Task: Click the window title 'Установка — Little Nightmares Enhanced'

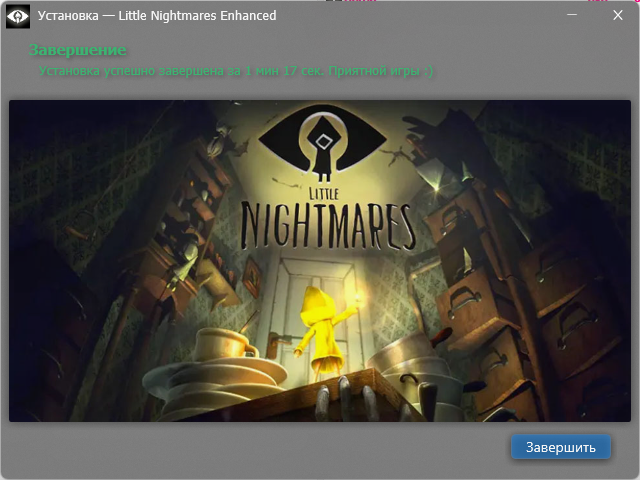Action: coord(156,16)
